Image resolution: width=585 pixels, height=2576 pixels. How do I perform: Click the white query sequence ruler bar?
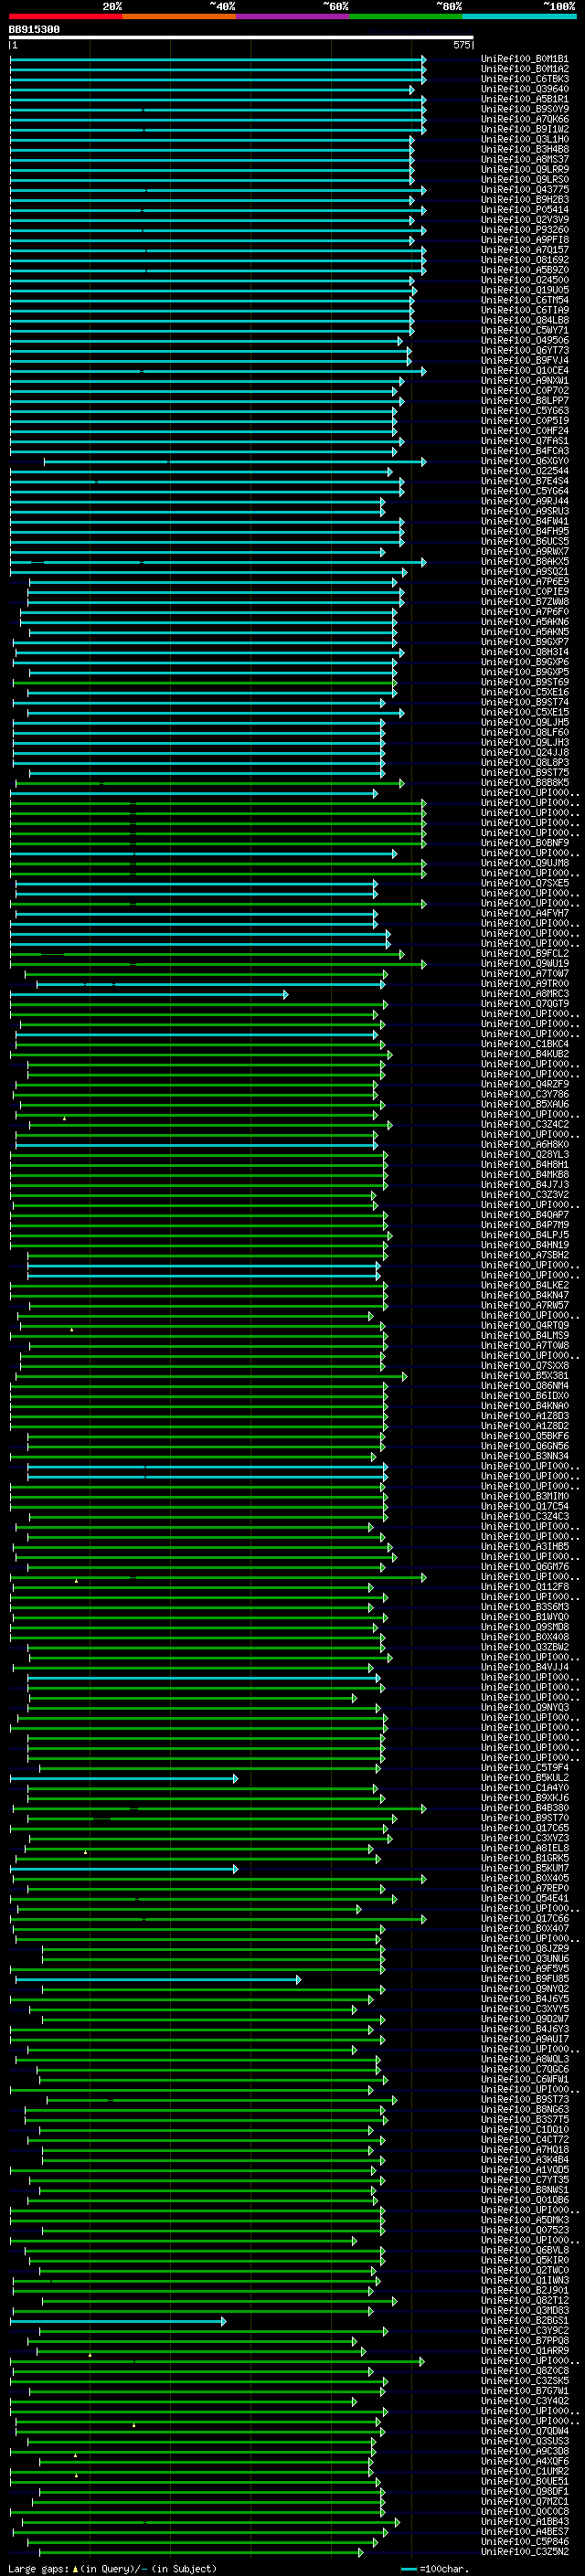(x=241, y=37)
